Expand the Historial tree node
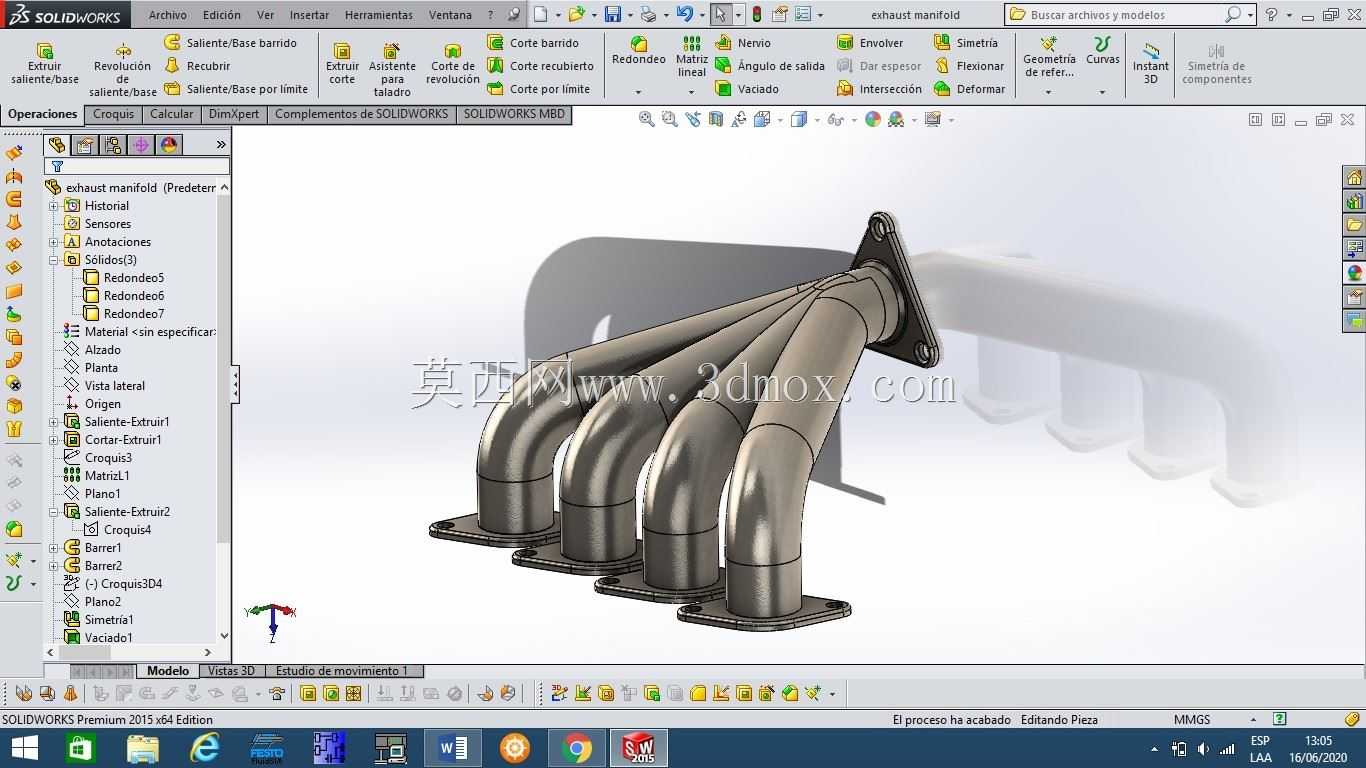The image size is (1366, 768). (x=54, y=206)
